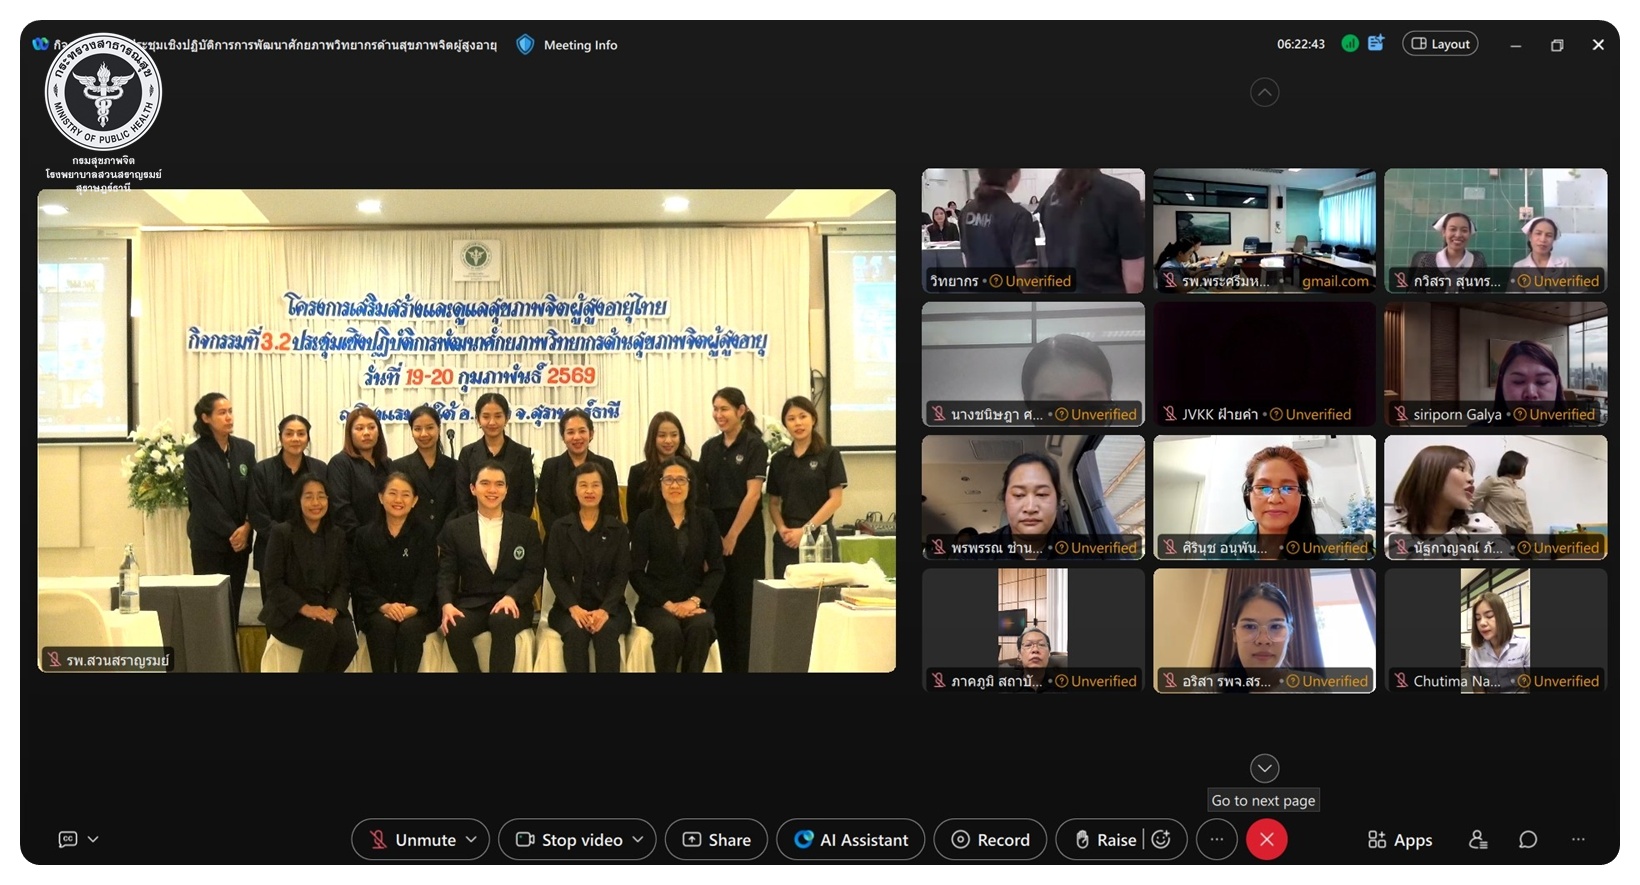The image size is (1640, 885).
Task: Open the reactions smiley icon
Action: (1161, 840)
